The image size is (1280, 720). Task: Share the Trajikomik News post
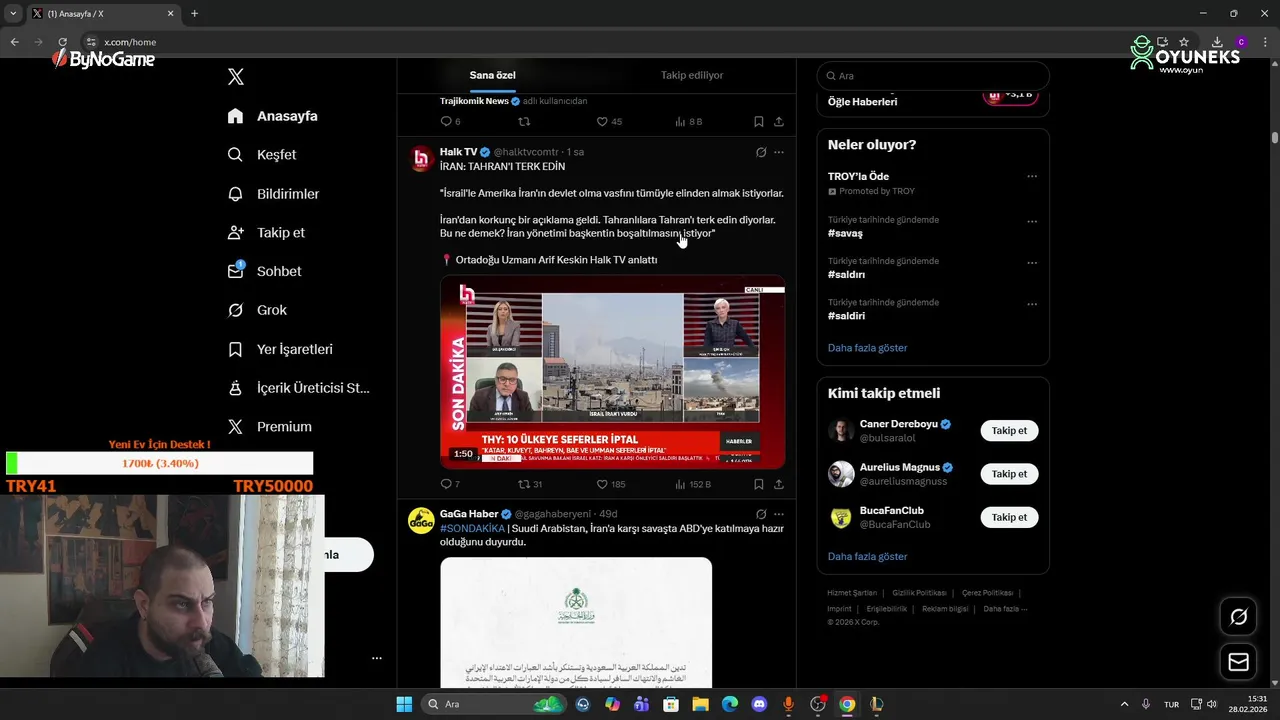(x=779, y=121)
